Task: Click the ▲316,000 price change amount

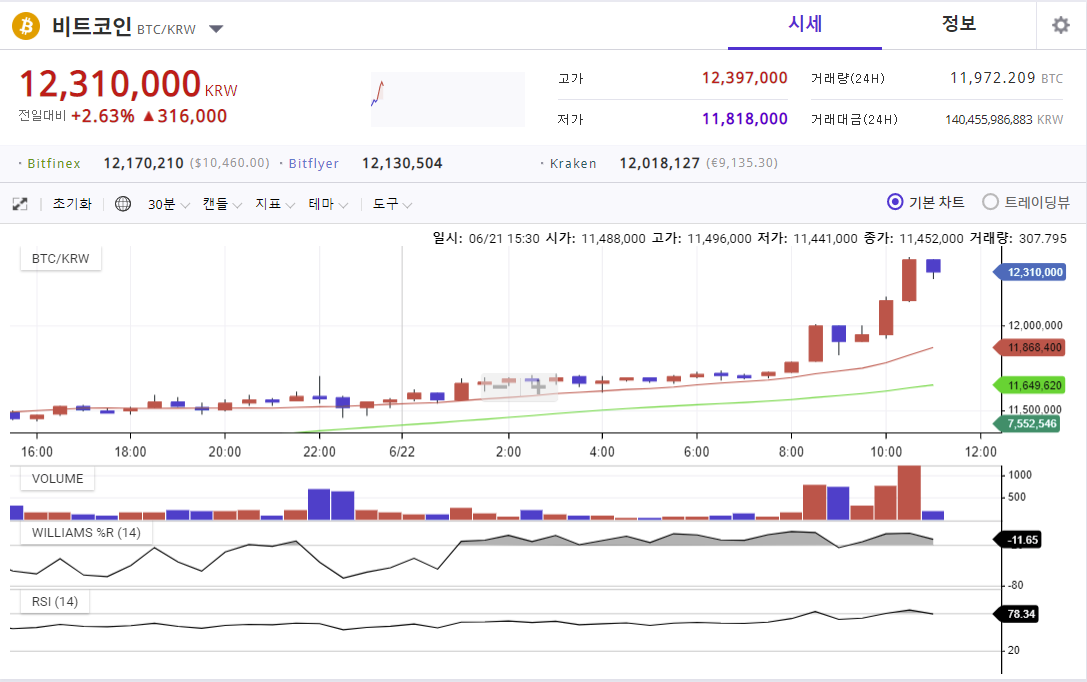Action: click(185, 116)
